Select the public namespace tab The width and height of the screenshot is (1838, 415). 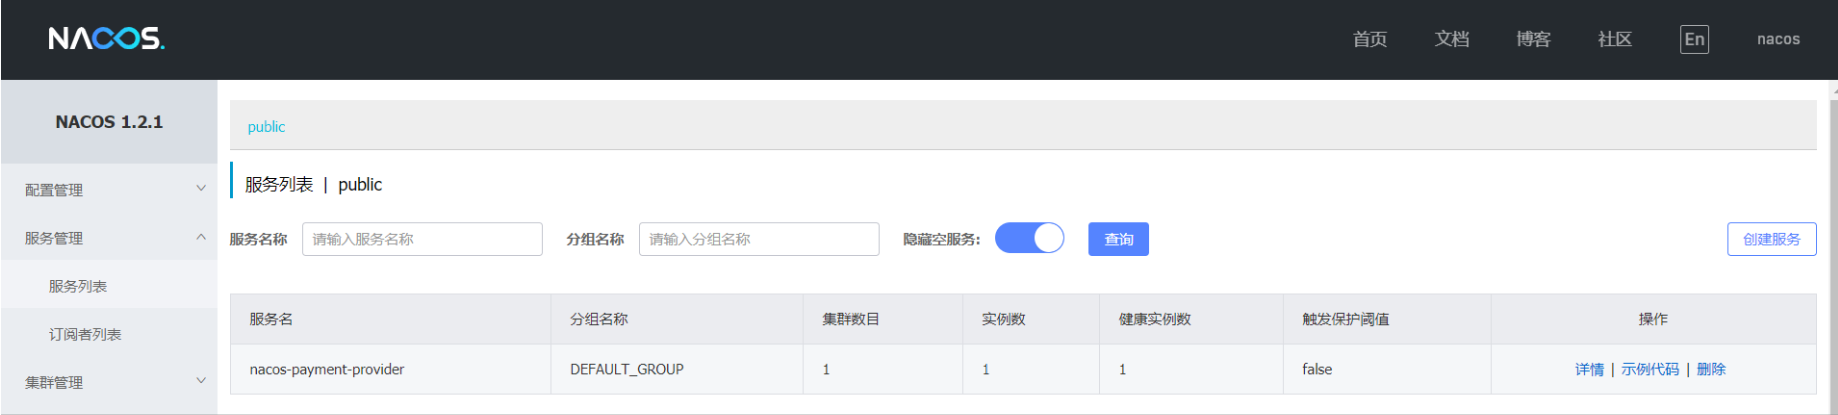(266, 127)
